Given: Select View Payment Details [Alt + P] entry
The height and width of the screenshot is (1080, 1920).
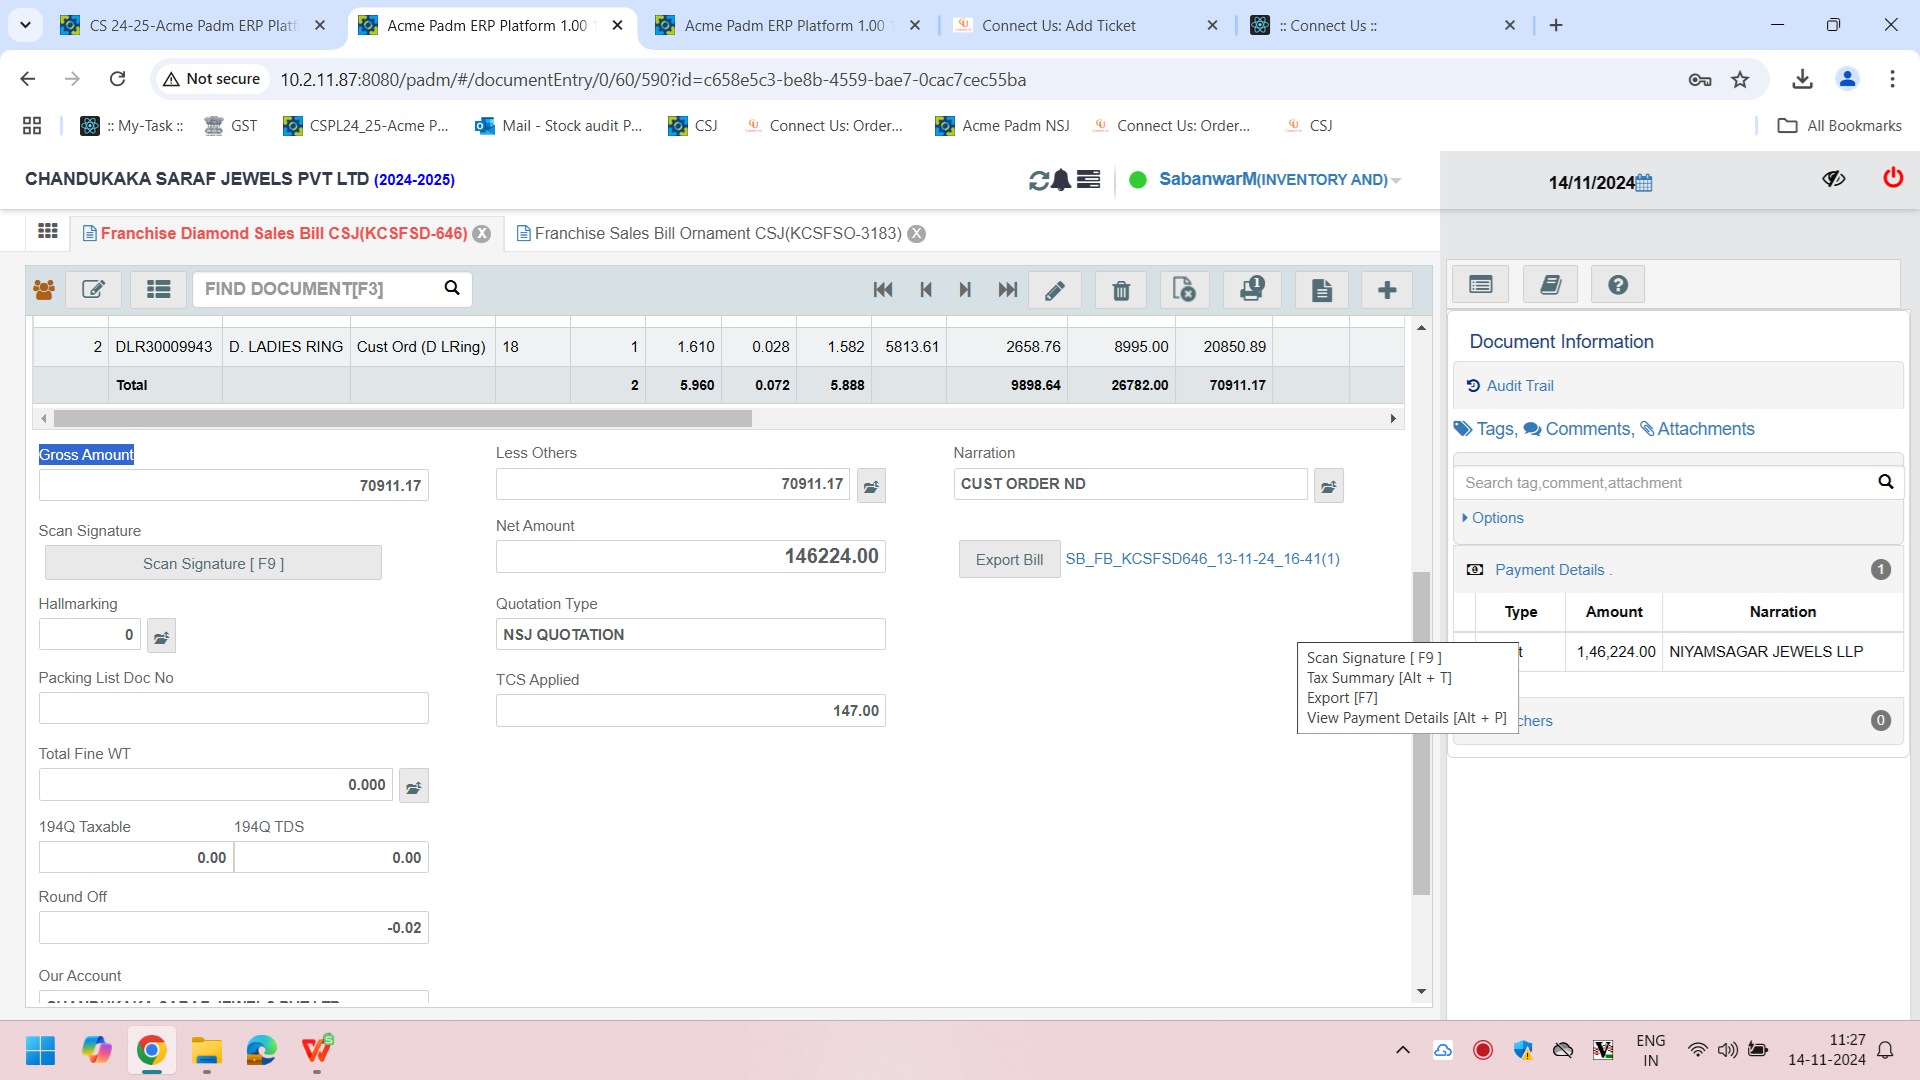Looking at the screenshot, I should 1406,718.
